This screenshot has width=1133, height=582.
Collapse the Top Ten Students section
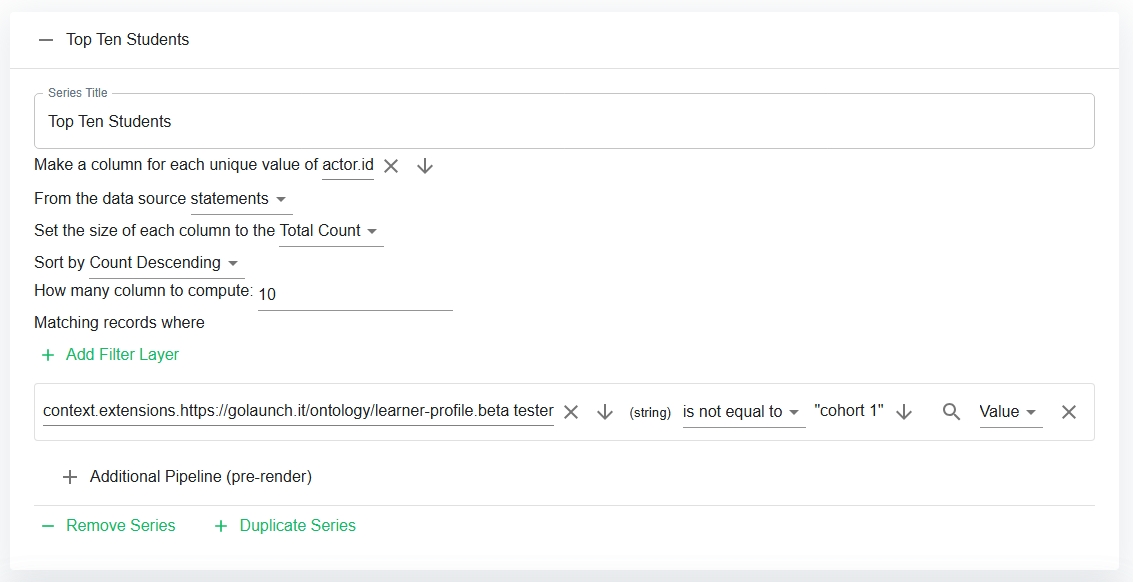pos(46,40)
